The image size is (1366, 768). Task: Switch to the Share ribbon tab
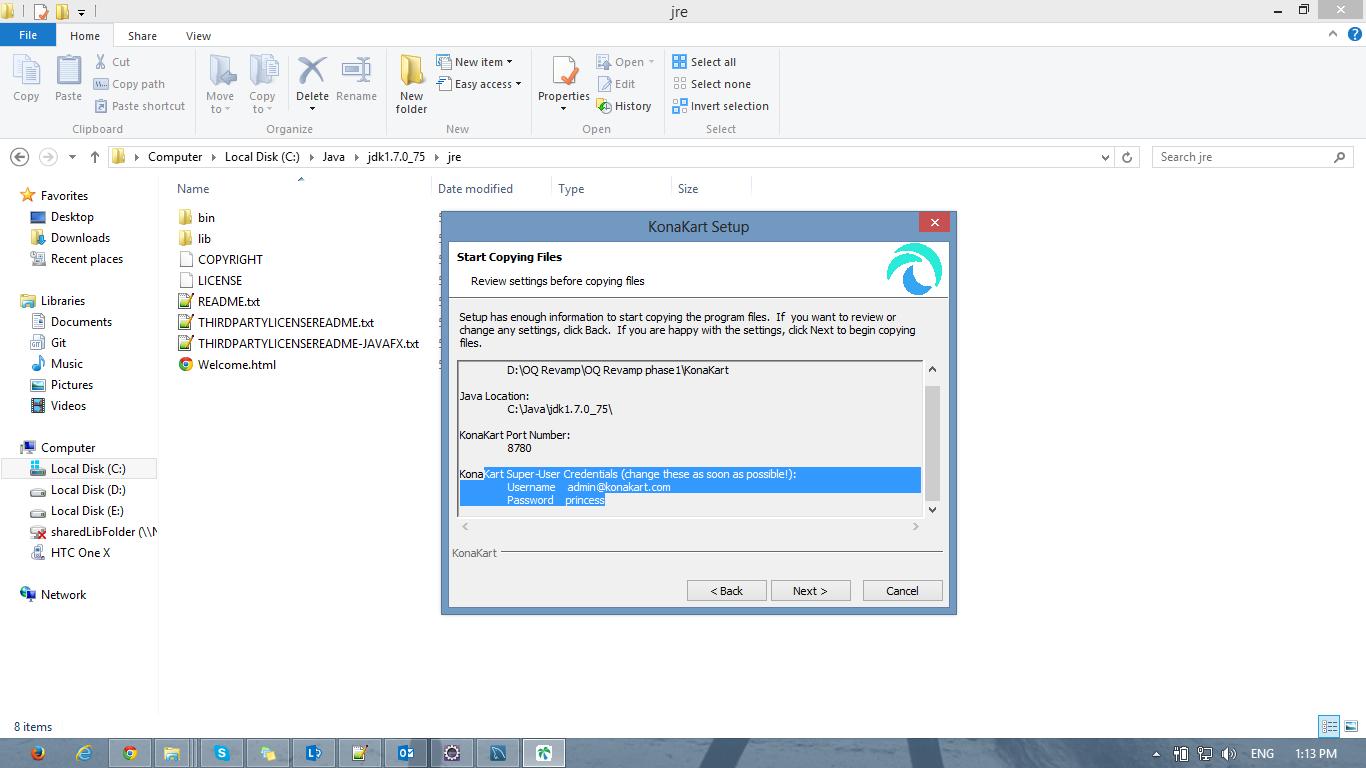(142, 36)
